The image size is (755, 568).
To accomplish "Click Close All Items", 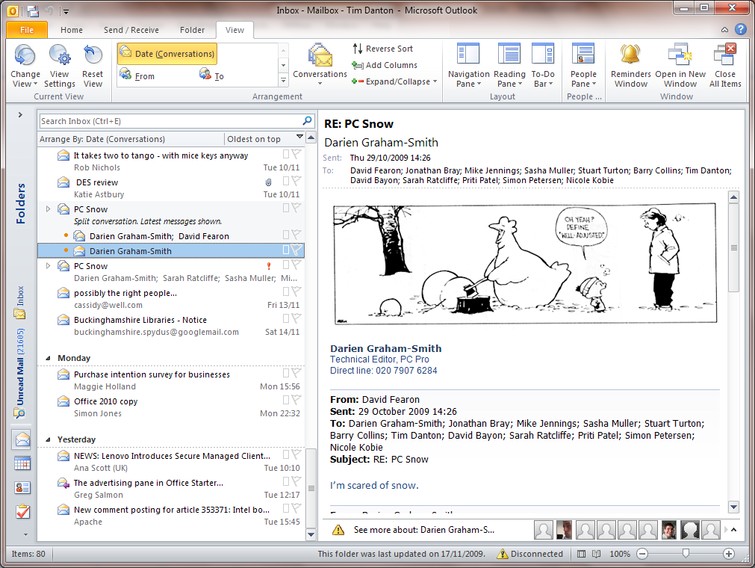I will 725,66.
